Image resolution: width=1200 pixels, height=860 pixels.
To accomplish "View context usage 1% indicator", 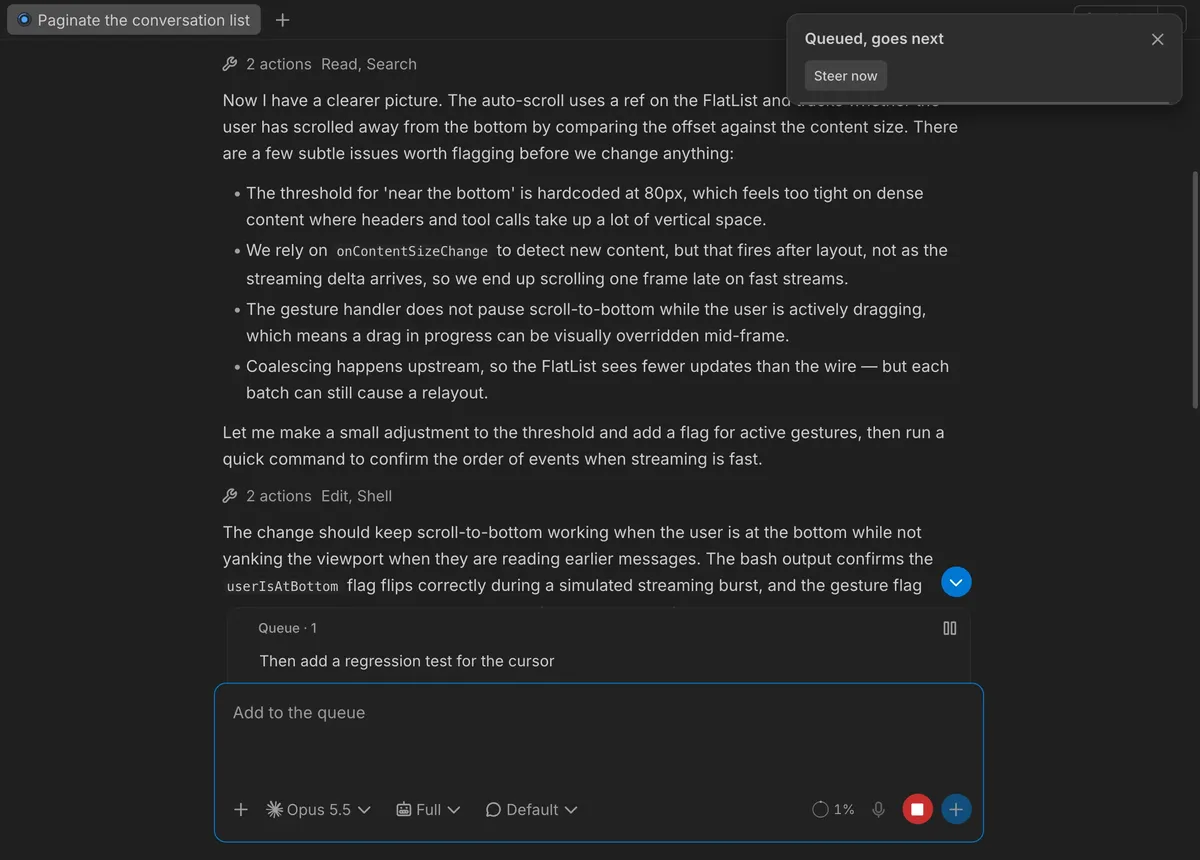I will tap(833, 810).
